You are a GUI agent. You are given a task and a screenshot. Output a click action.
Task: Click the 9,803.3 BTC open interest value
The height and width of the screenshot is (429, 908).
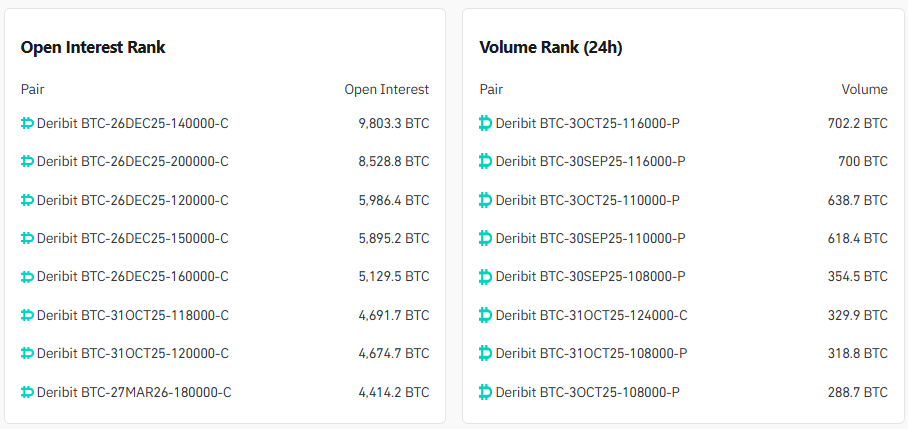click(394, 123)
